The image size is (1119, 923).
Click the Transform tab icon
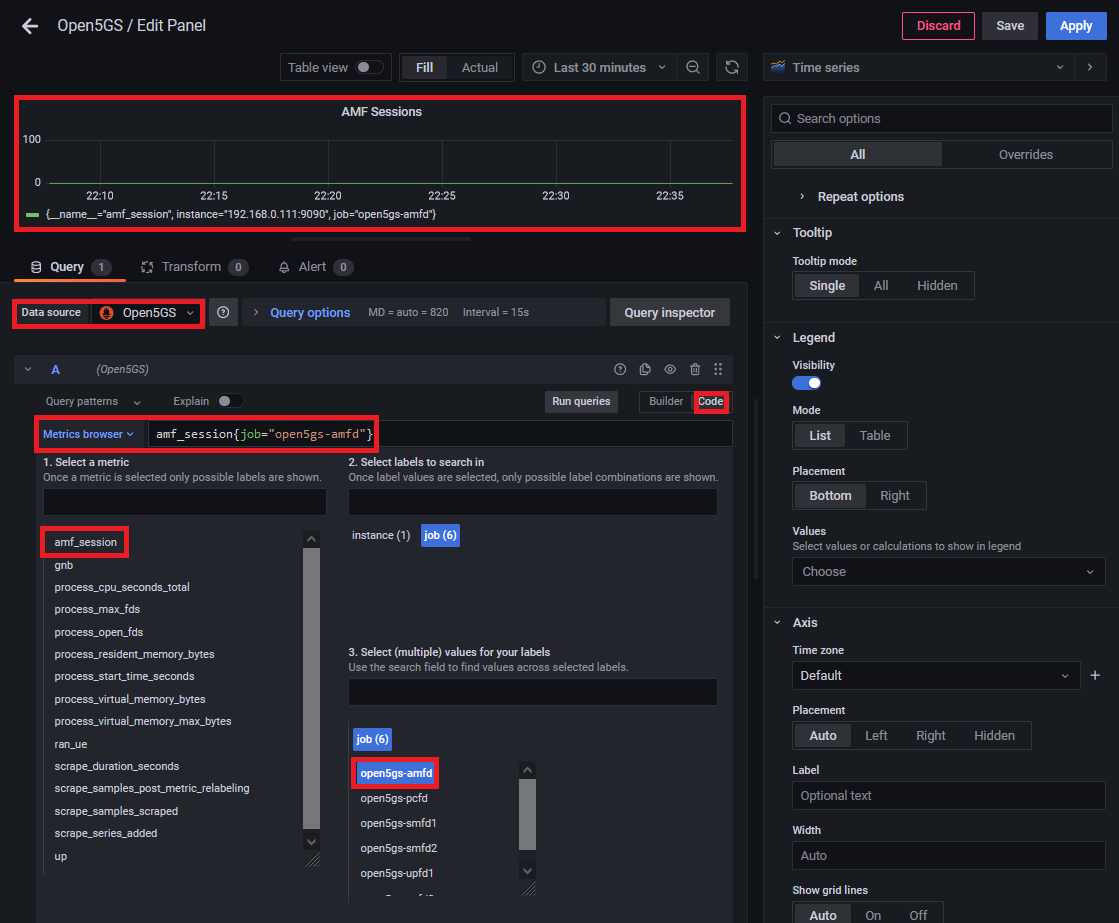pyautogui.click(x=147, y=267)
